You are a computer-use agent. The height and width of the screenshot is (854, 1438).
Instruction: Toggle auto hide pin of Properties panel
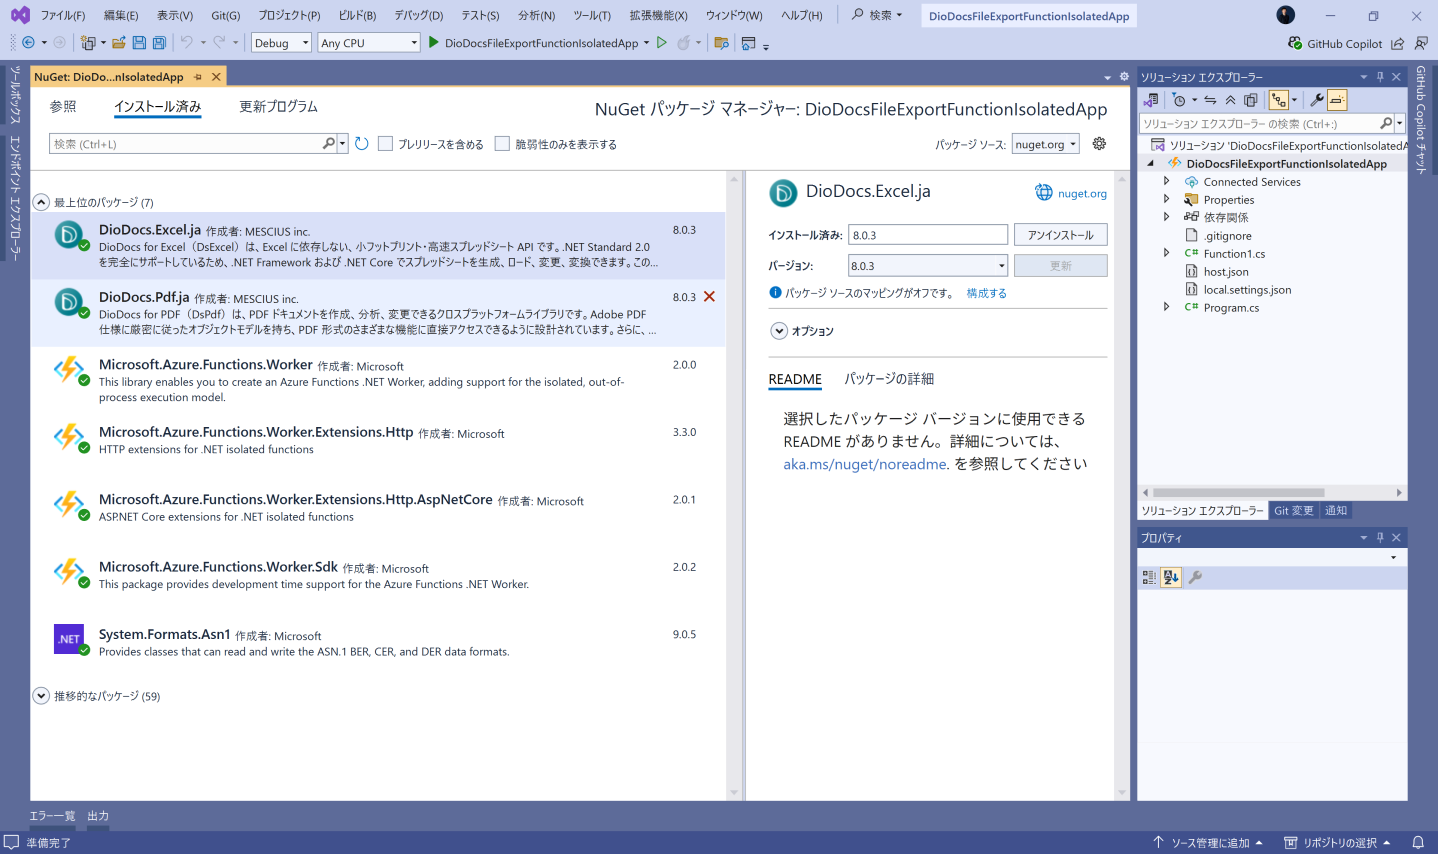click(x=1380, y=537)
